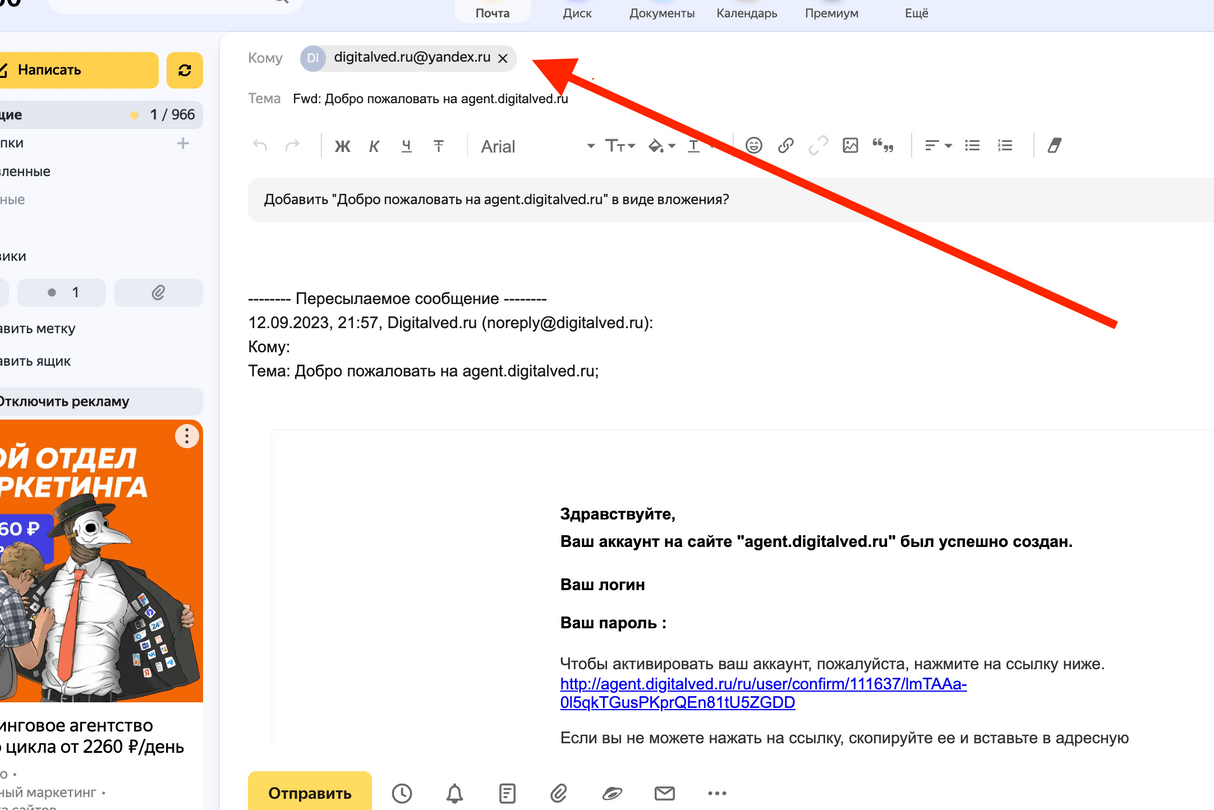1214x810 pixels.
Task: Click the plus icon to add a folder
Action: click(183, 143)
